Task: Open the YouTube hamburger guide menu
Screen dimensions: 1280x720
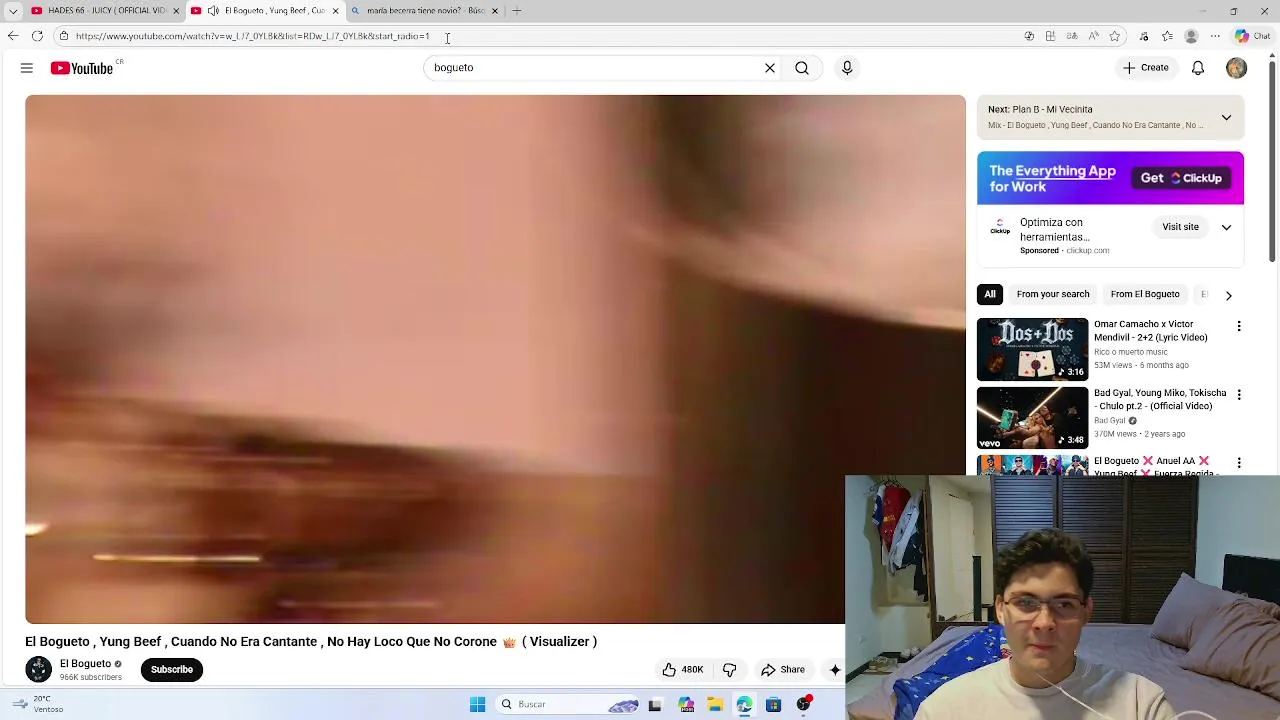Action: coord(27,68)
